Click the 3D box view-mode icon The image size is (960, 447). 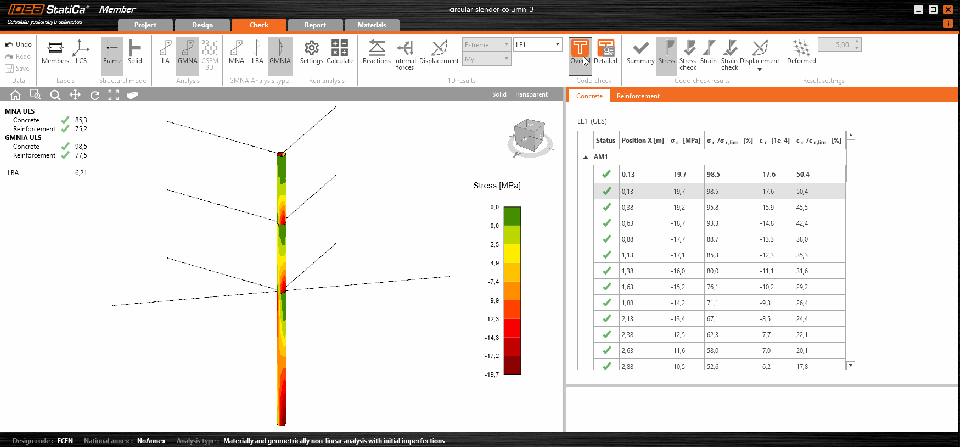133,95
